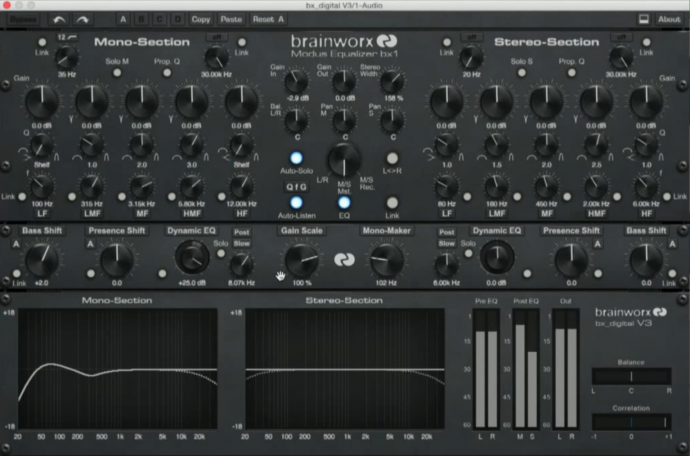Click the brainworx logo between Gain Scale and Mono-Maker

coord(344,260)
